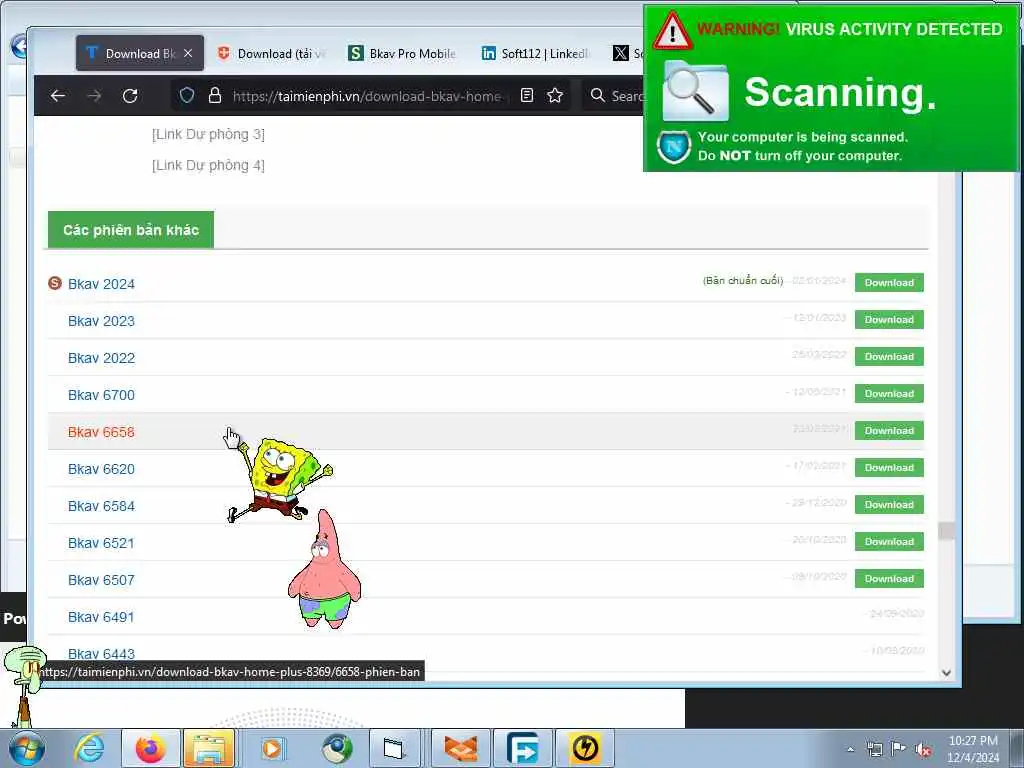Open the [Link Dự phòng 3] link
The height and width of the screenshot is (768, 1024).
tap(208, 134)
